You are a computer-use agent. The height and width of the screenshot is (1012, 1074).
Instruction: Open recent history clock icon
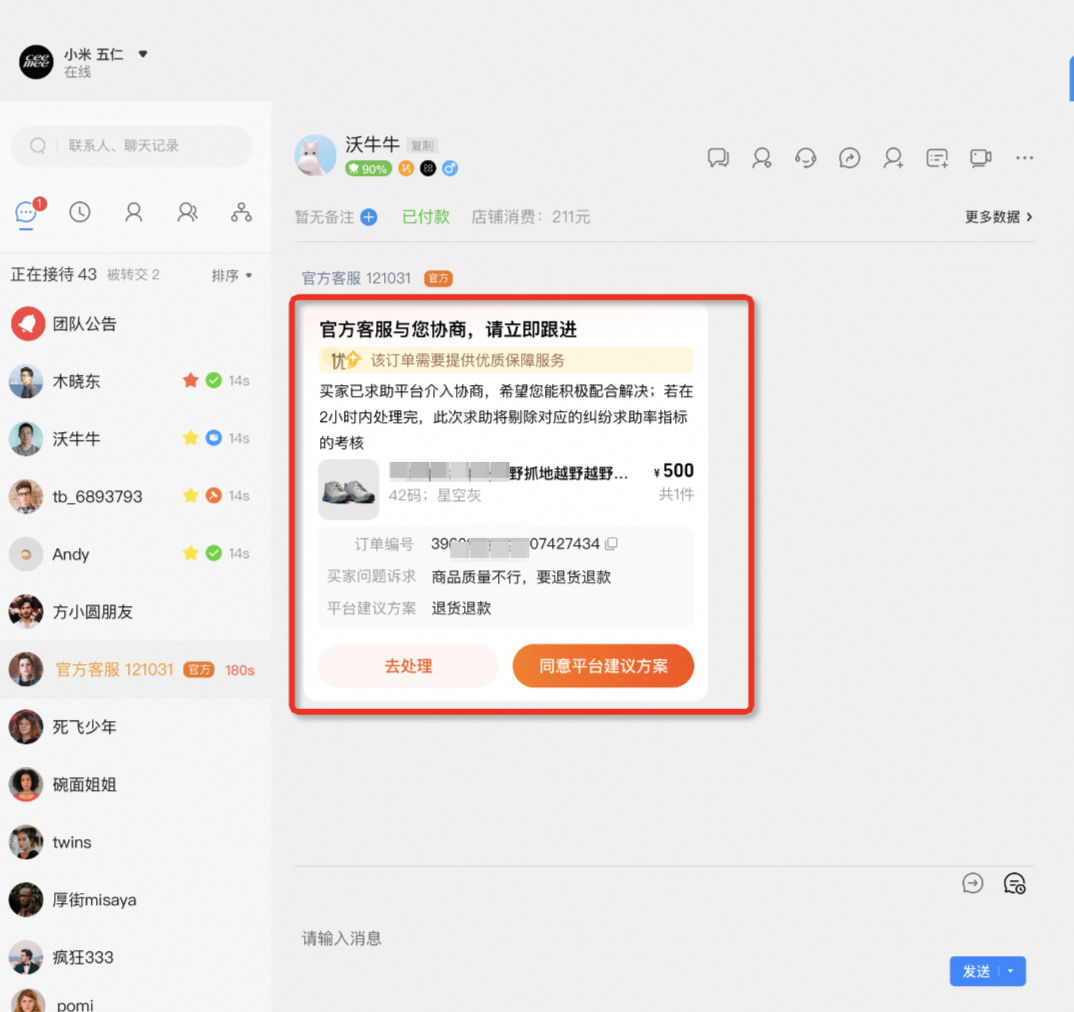tap(80, 212)
